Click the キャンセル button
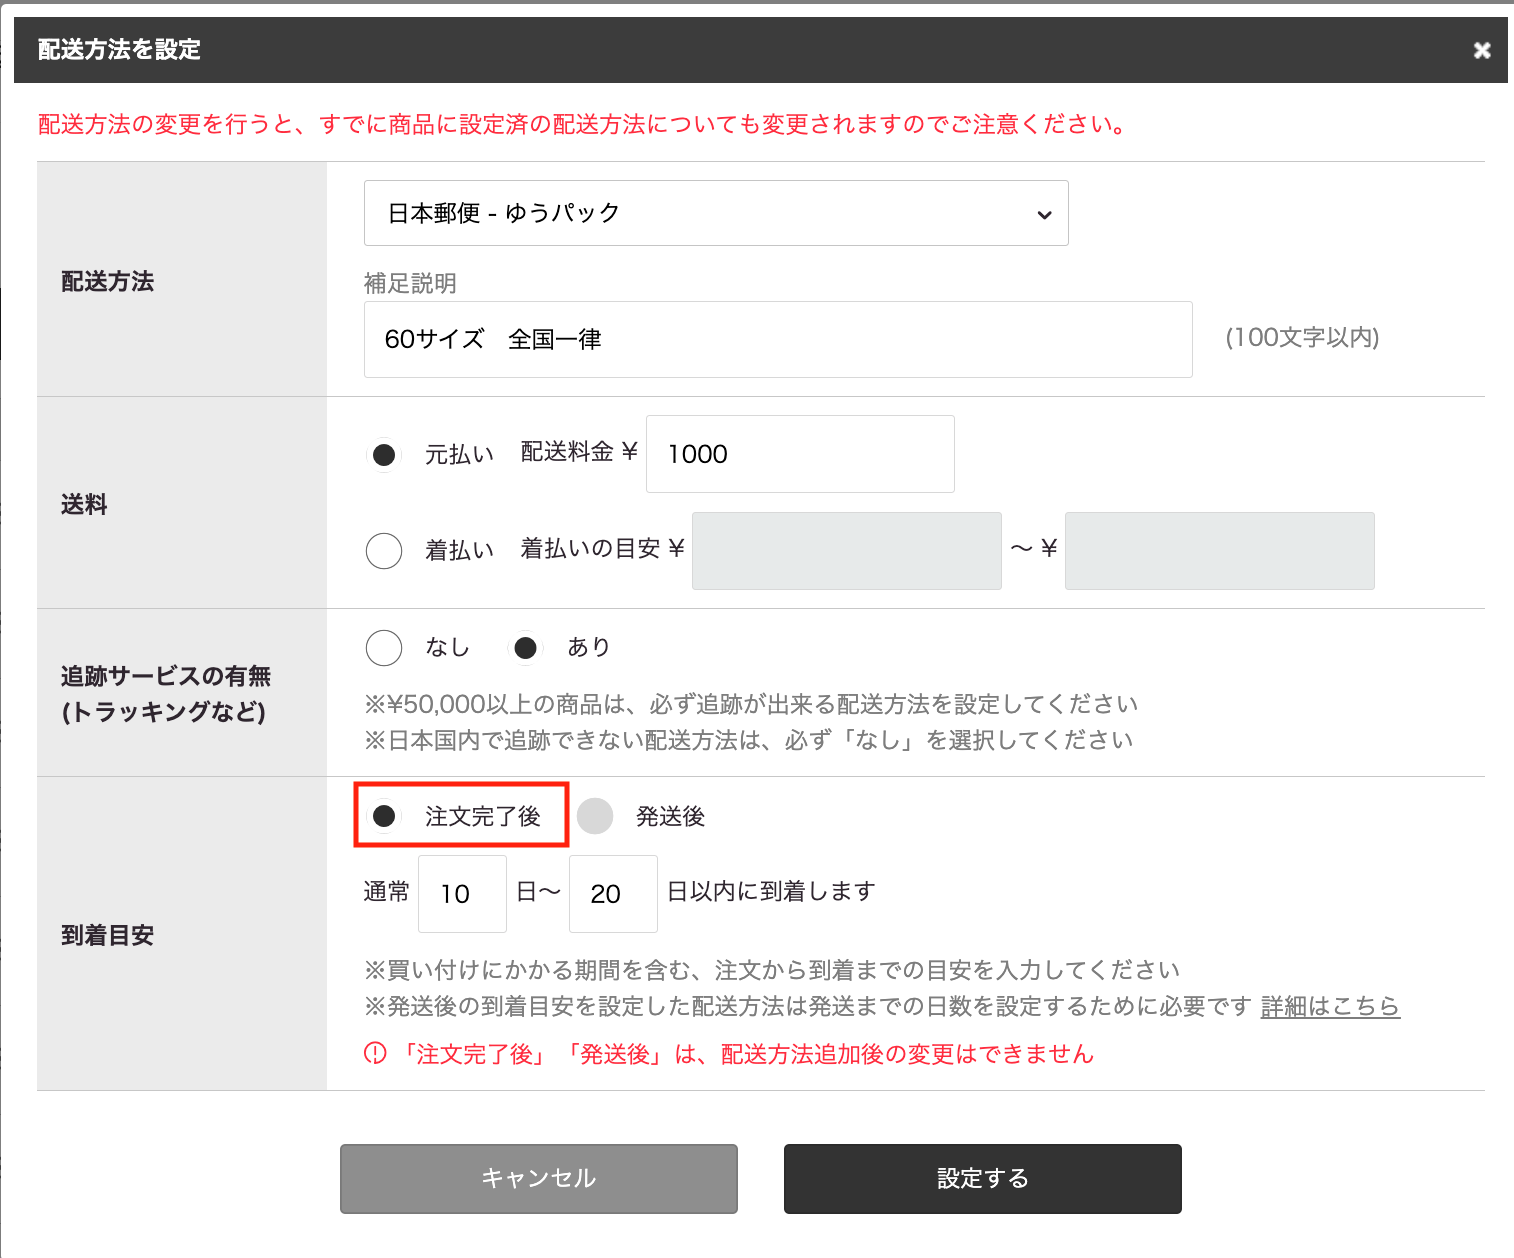This screenshot has height=1258, width=1514. click(539, 1179)
